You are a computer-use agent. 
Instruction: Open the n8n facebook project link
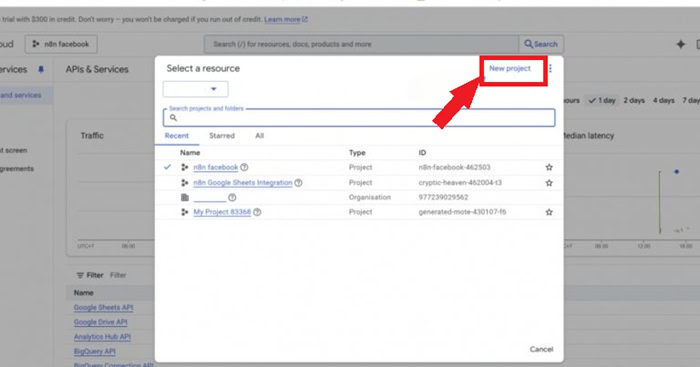click(216, 167)
